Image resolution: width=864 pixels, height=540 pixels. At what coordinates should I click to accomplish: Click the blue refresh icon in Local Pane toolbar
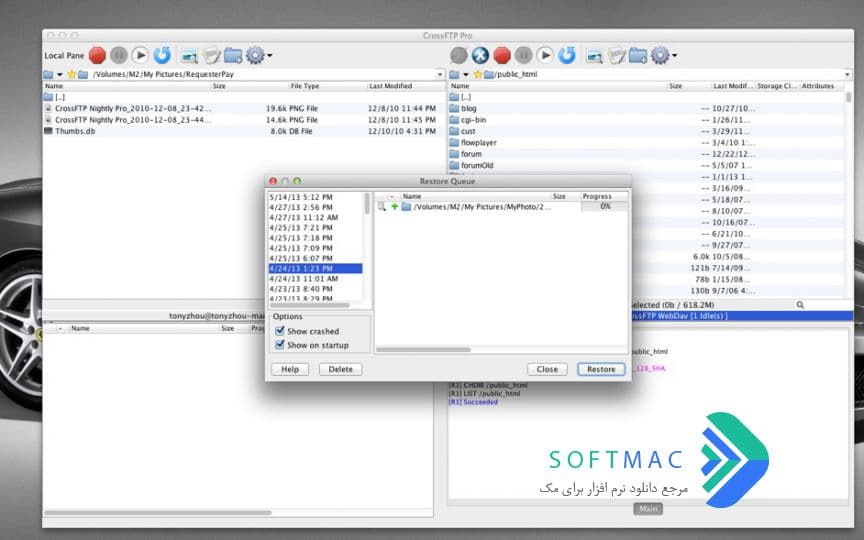(x=162, y=55)
